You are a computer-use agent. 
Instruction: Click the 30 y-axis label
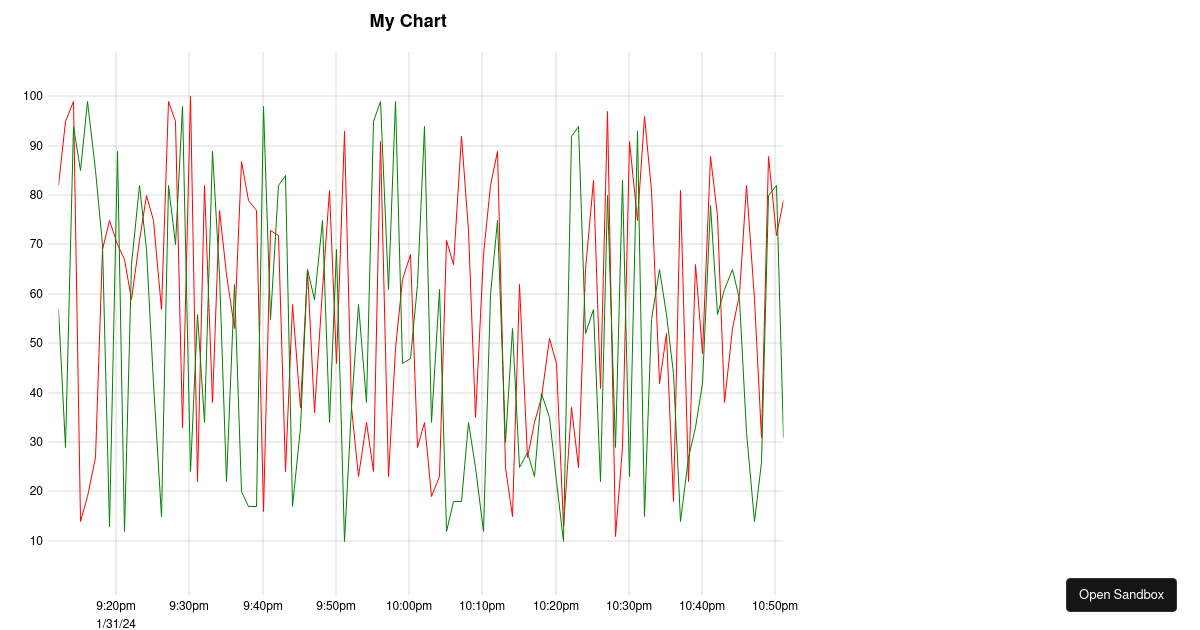tap(37, 442)
